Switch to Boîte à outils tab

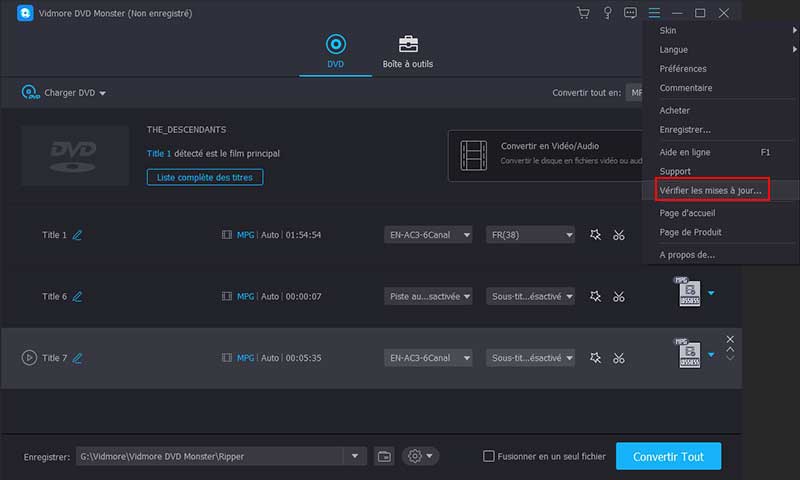tap(408, 51)
